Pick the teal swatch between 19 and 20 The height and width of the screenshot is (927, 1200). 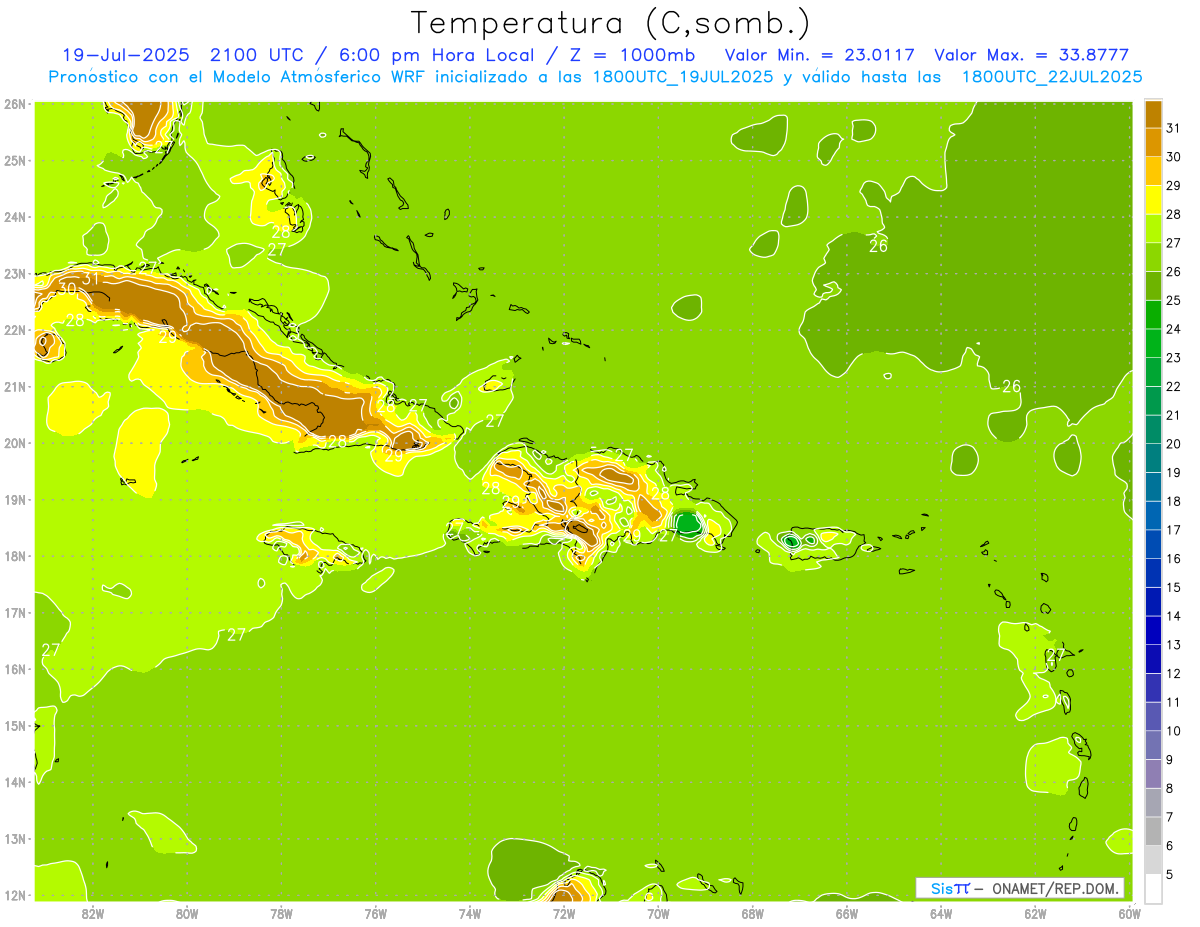tap(1153, 457)
